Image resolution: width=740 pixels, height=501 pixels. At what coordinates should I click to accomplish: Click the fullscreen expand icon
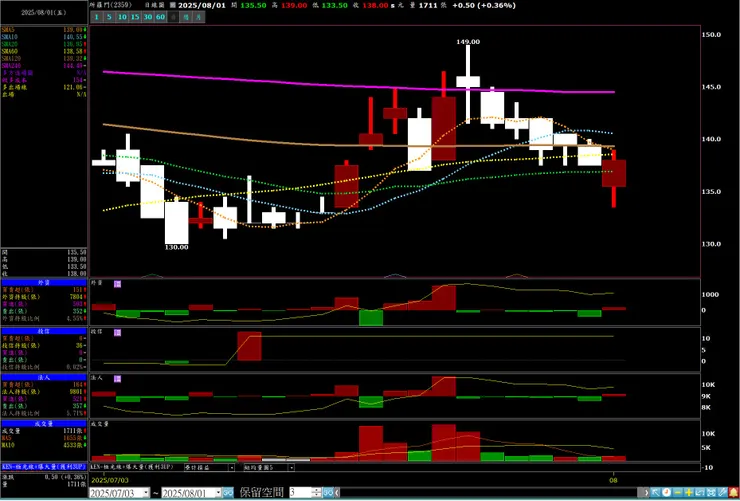711,493
